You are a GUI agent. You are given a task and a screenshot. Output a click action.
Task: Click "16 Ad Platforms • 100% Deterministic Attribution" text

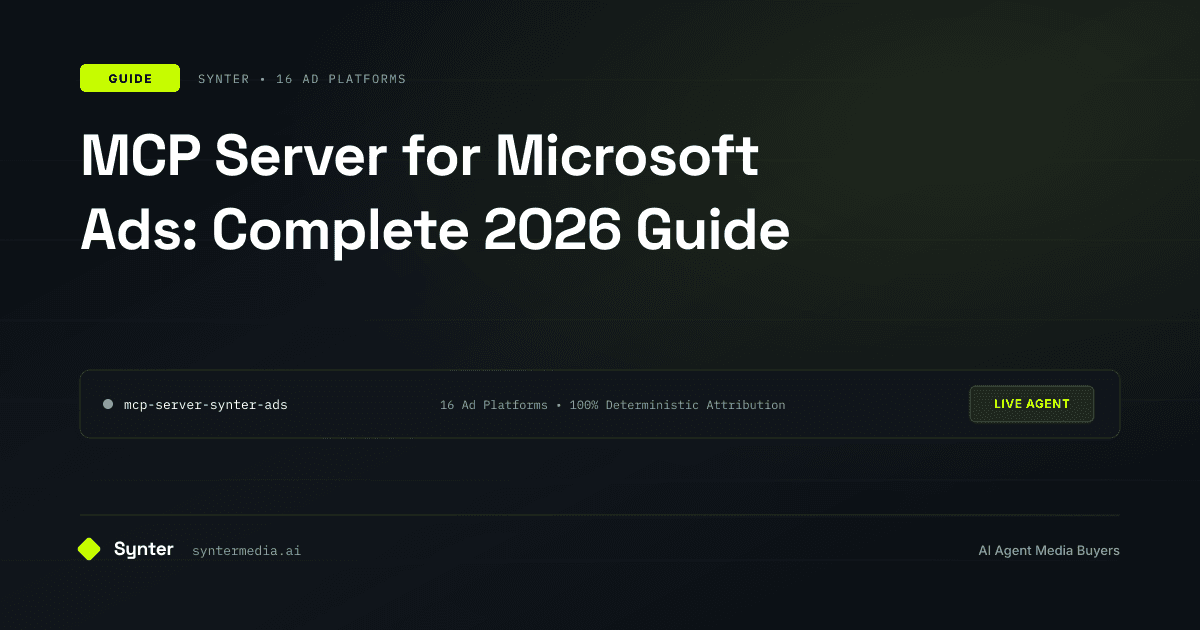click(x=612, y=405)
